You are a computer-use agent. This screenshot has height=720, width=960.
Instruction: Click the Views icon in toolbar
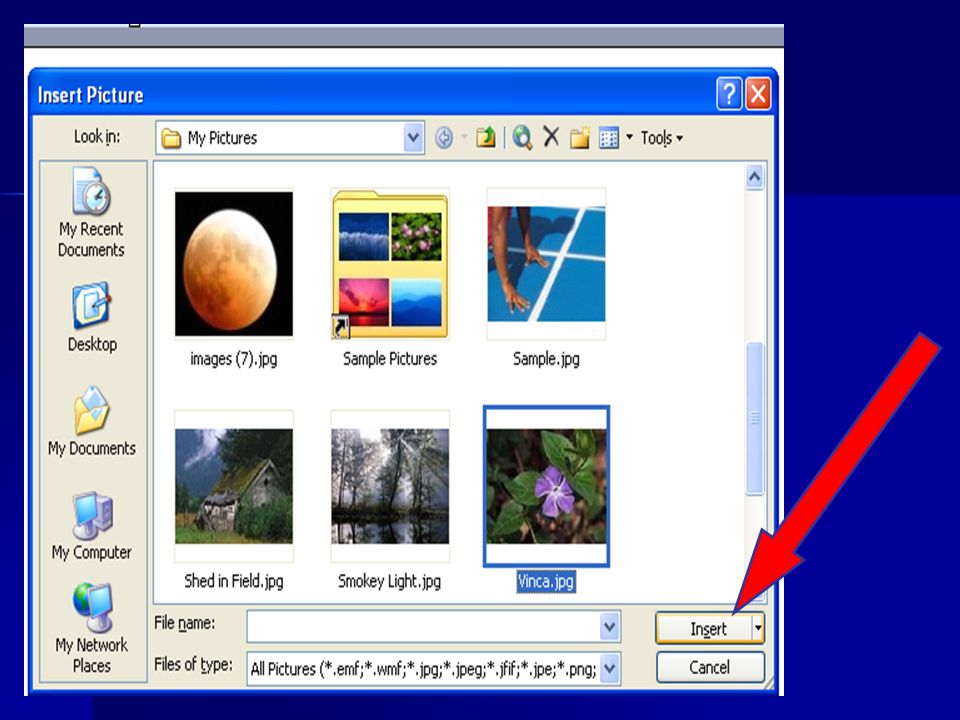(609, 138)
